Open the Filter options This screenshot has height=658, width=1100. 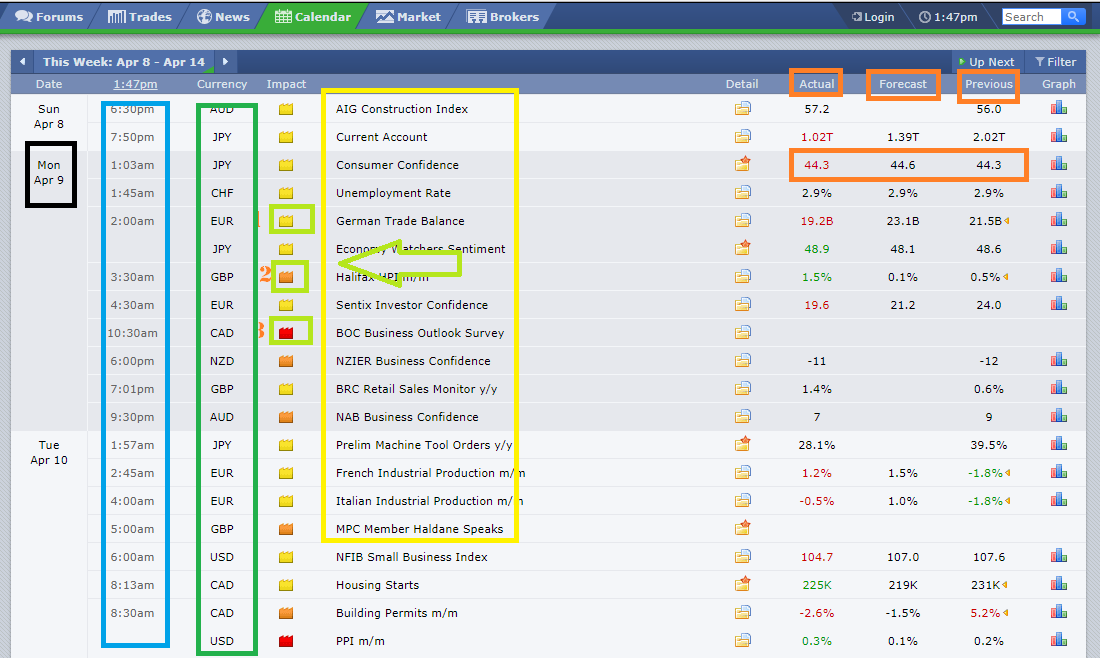point(1055,62)
